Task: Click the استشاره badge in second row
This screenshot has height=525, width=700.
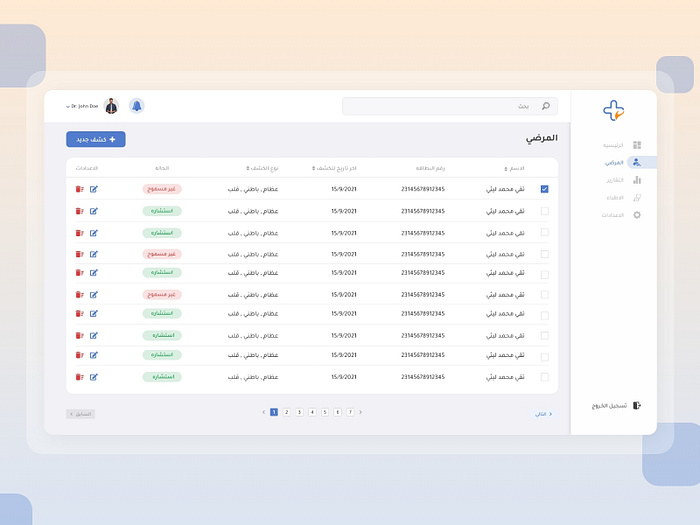Action: (162, 211)
